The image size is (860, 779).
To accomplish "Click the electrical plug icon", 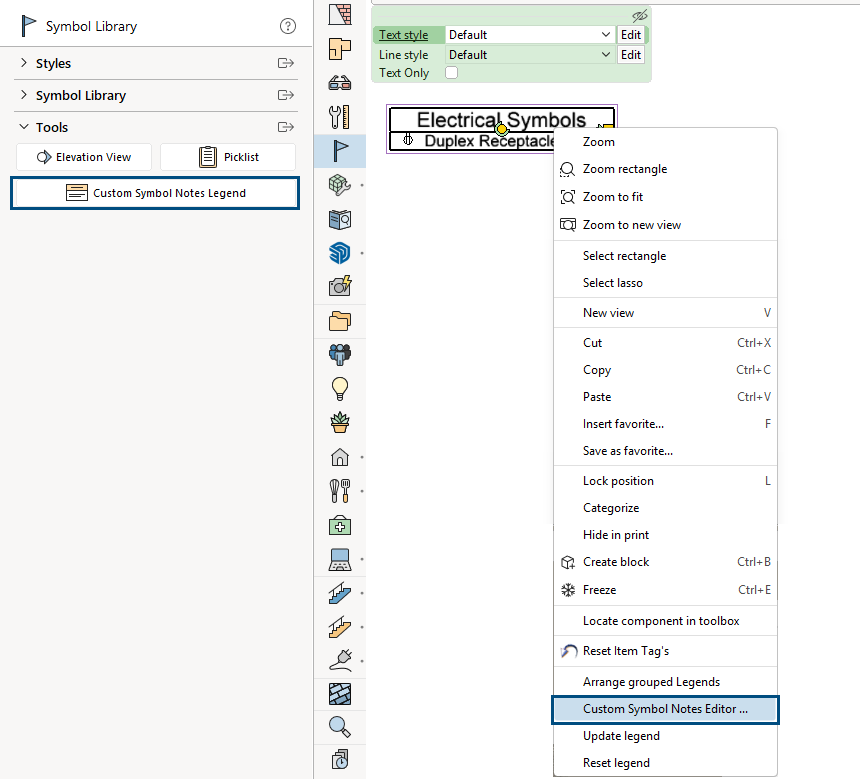I will [x=340, y=661].
